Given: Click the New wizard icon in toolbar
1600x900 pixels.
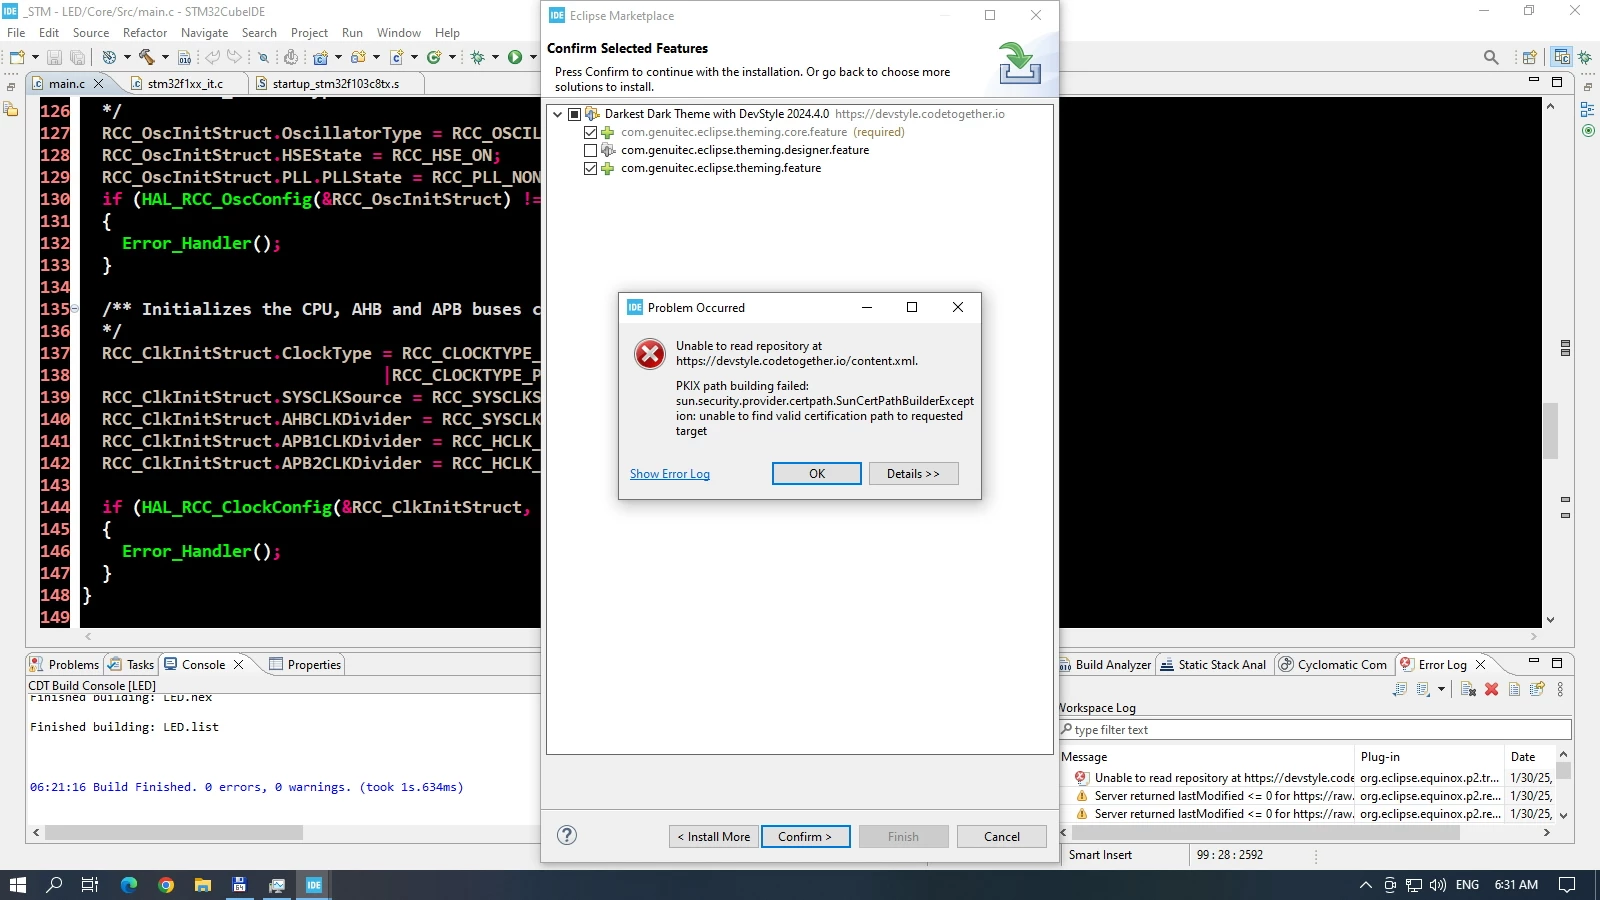Looking at the screenshot, I should pos(17,57).
